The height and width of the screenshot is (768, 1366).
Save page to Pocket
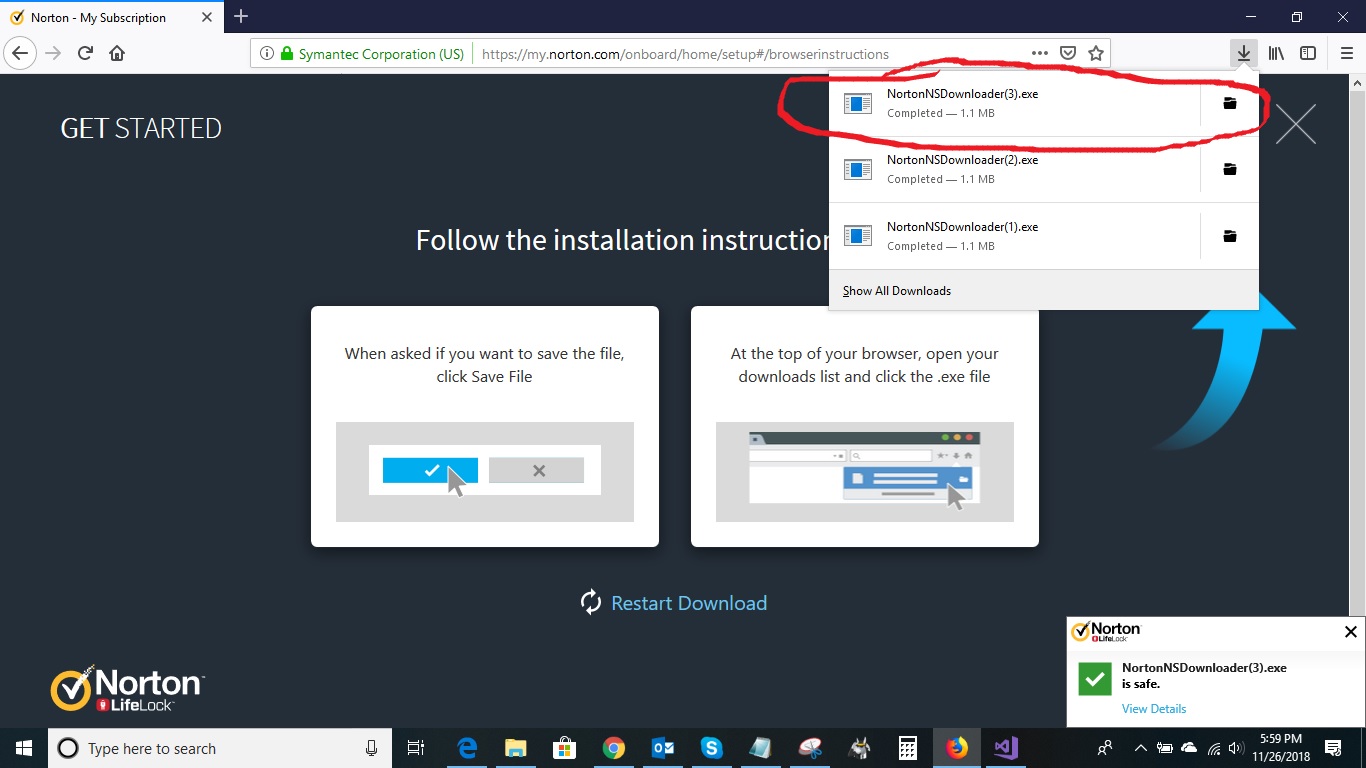point(1068,54)
